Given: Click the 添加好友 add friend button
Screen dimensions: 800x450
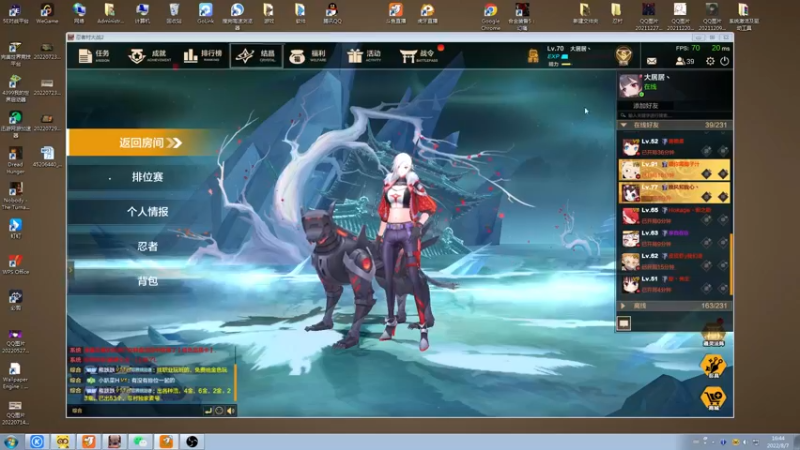Looking at the screenshot, I should click(645, 106).
